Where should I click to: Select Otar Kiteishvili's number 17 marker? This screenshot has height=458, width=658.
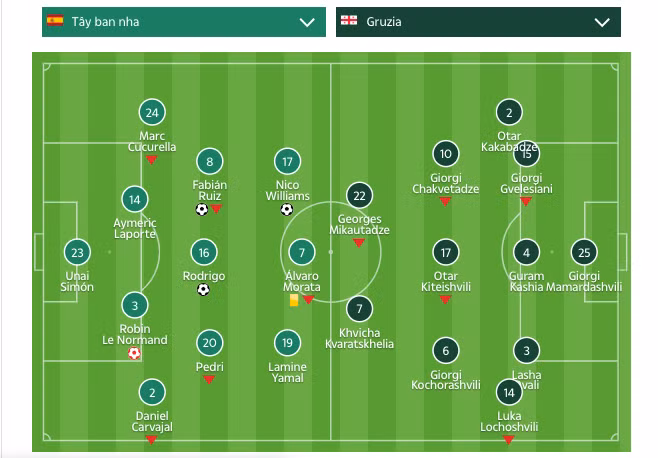445,253
